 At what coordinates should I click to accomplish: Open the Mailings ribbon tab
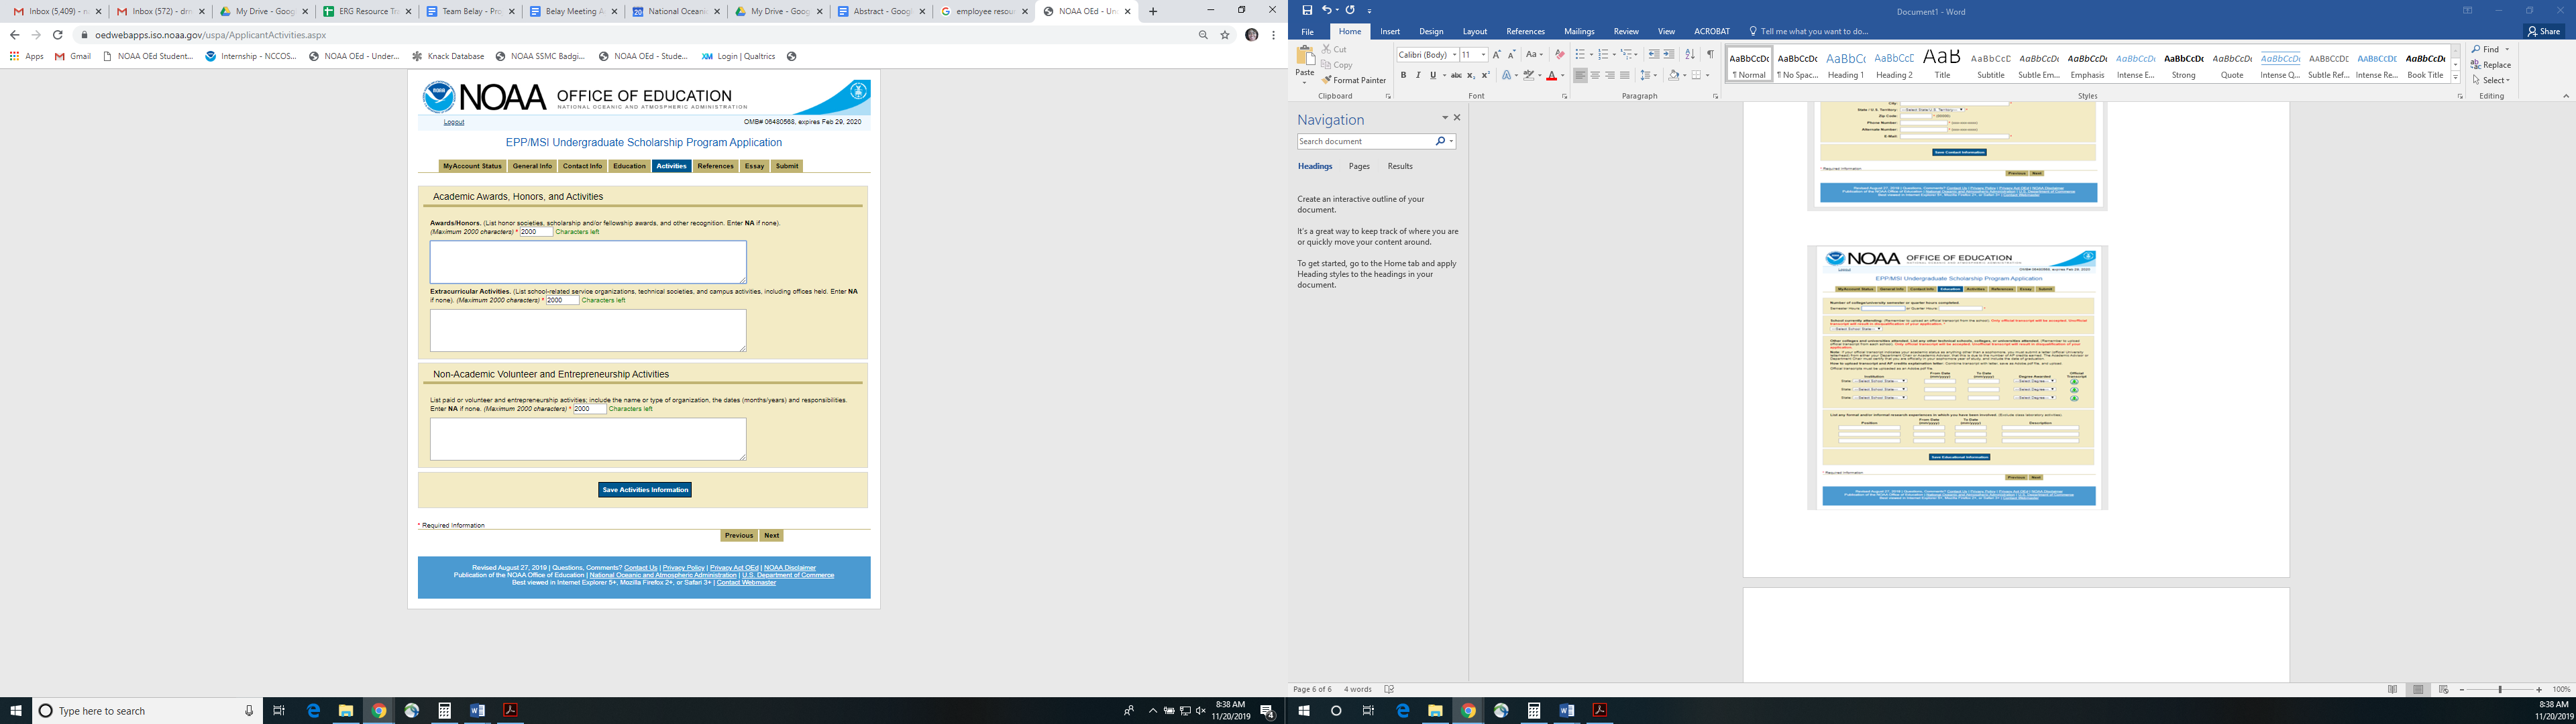point(1579,32)
